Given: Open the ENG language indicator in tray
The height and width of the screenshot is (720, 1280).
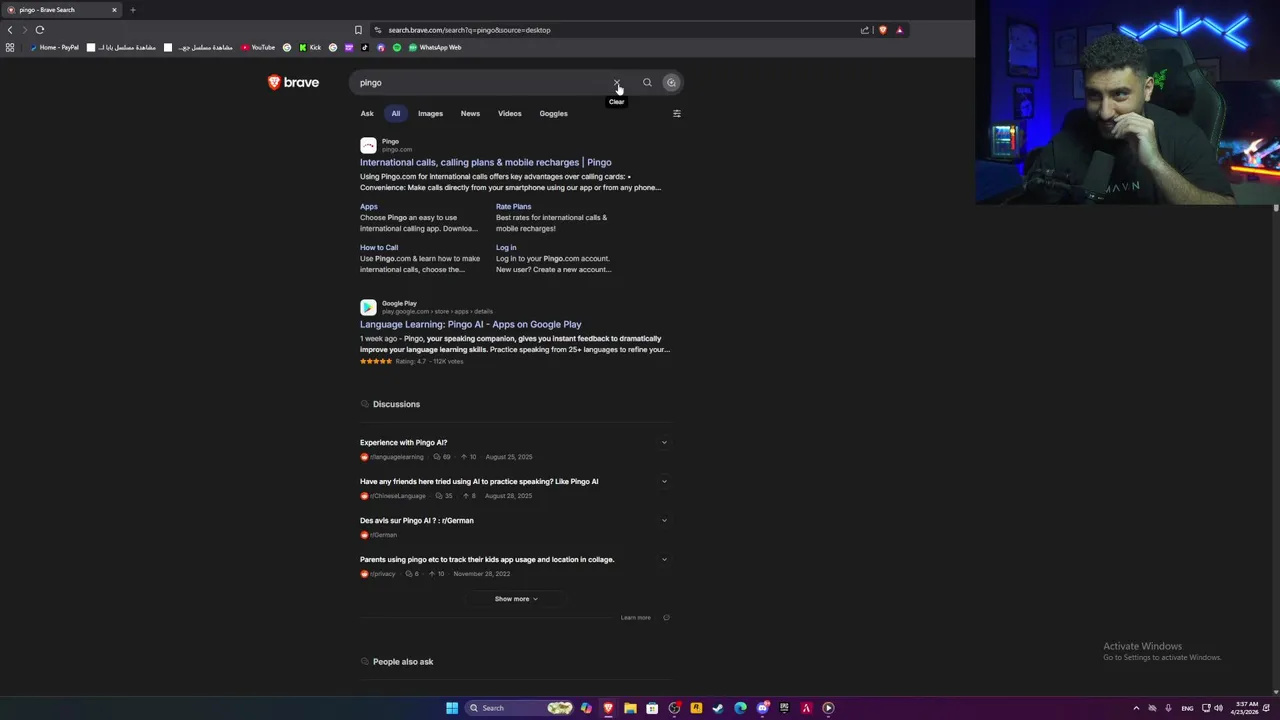Looking at the screenshot, I should click(1187, 708).
